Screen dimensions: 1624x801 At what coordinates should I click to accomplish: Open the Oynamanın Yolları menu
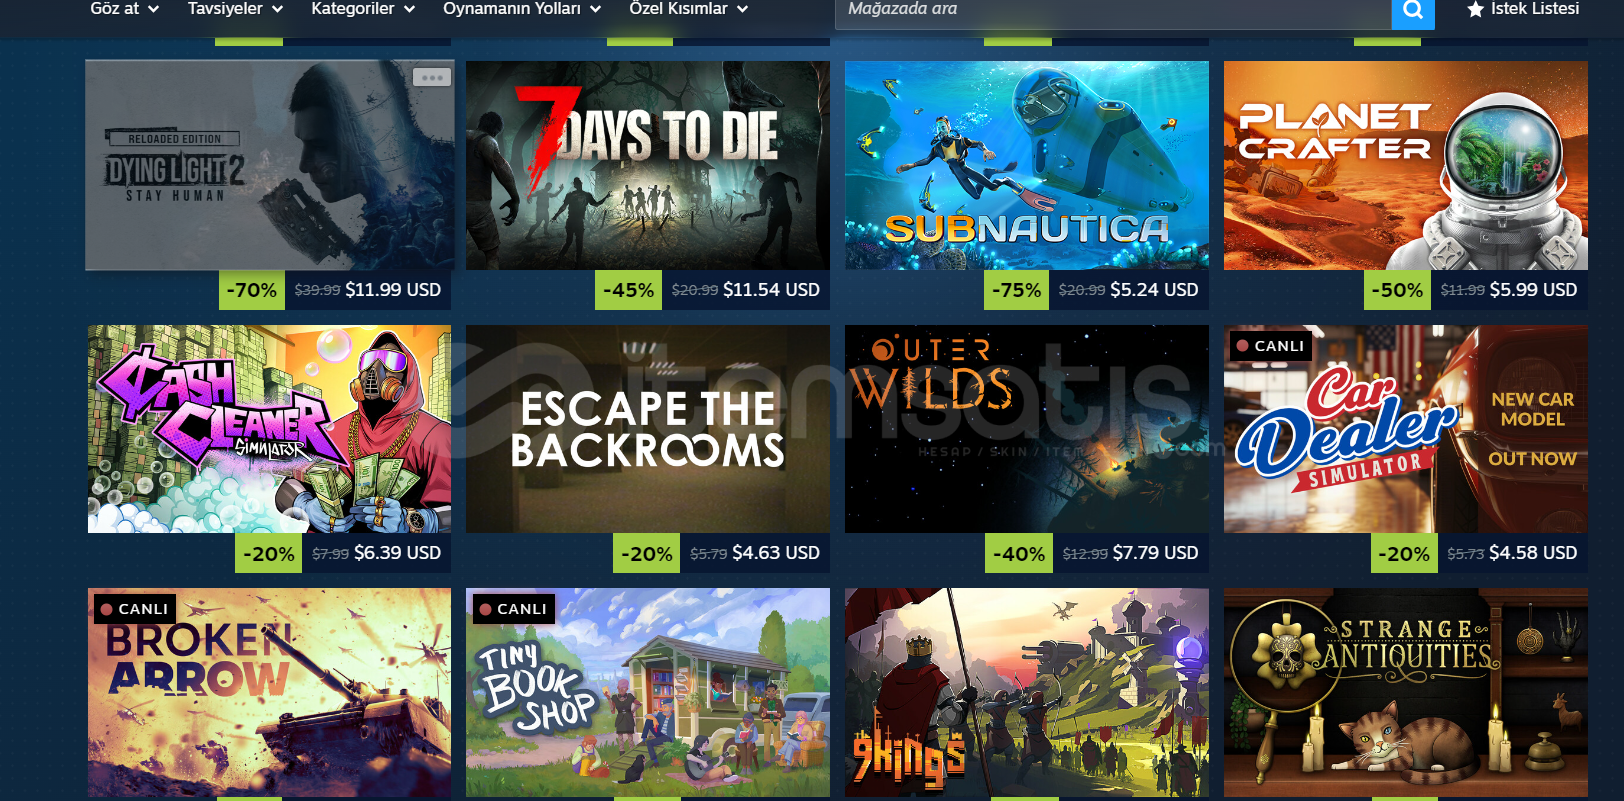tap(522, 9)
